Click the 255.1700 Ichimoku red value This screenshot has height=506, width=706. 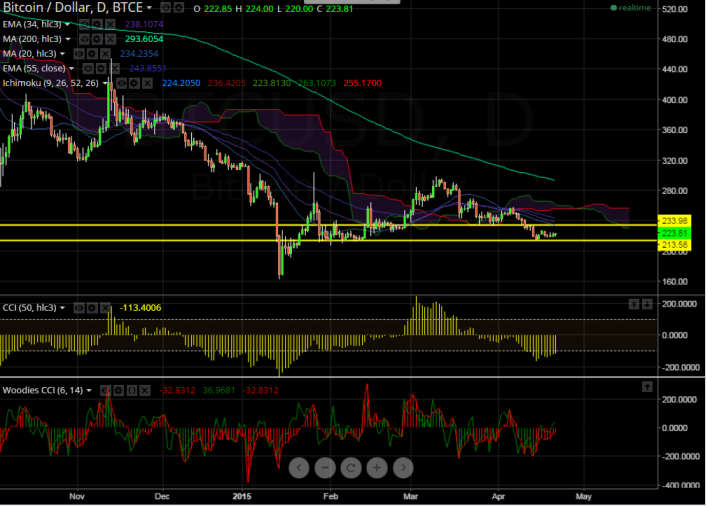click(362, 83)
